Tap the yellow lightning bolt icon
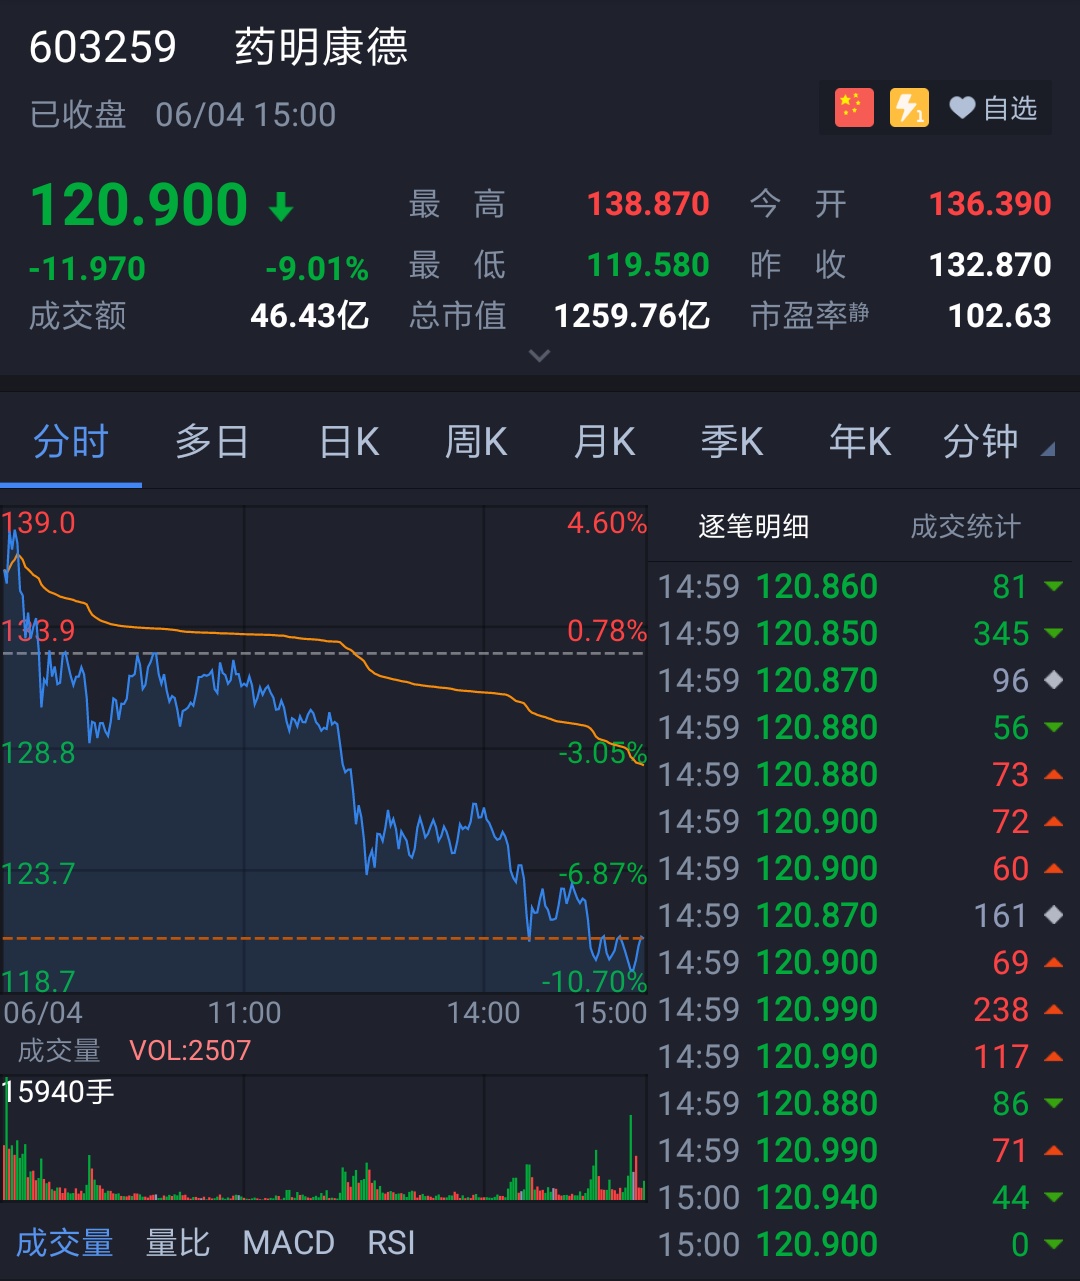Image resolution: width=1080 pixels, height=1281 pixels. pos(909,108)
